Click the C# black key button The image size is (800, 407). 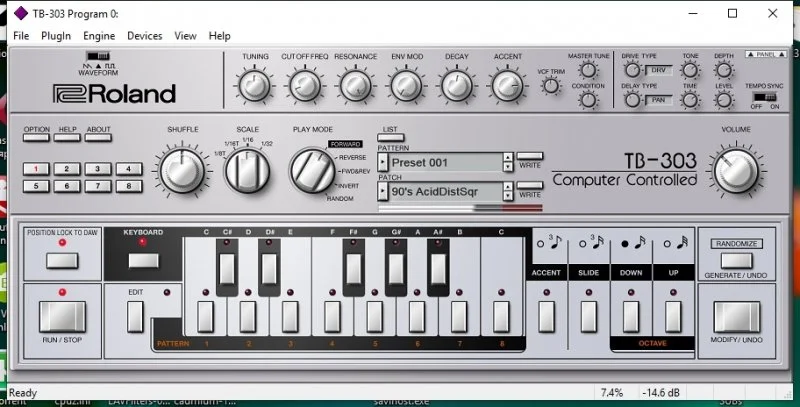227,269
